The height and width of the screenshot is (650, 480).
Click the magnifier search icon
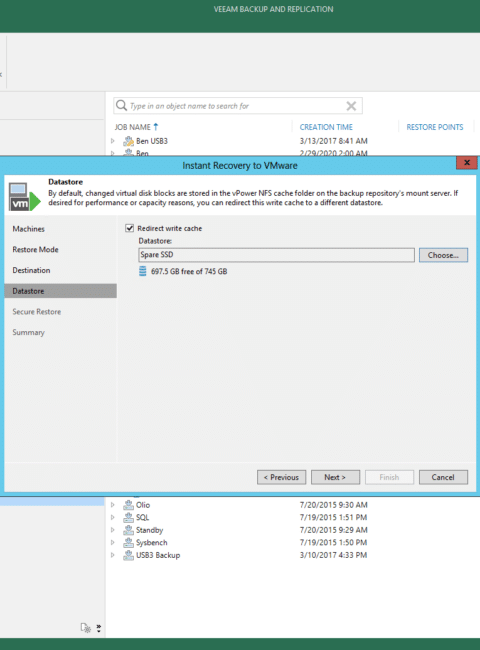(121, 105)
